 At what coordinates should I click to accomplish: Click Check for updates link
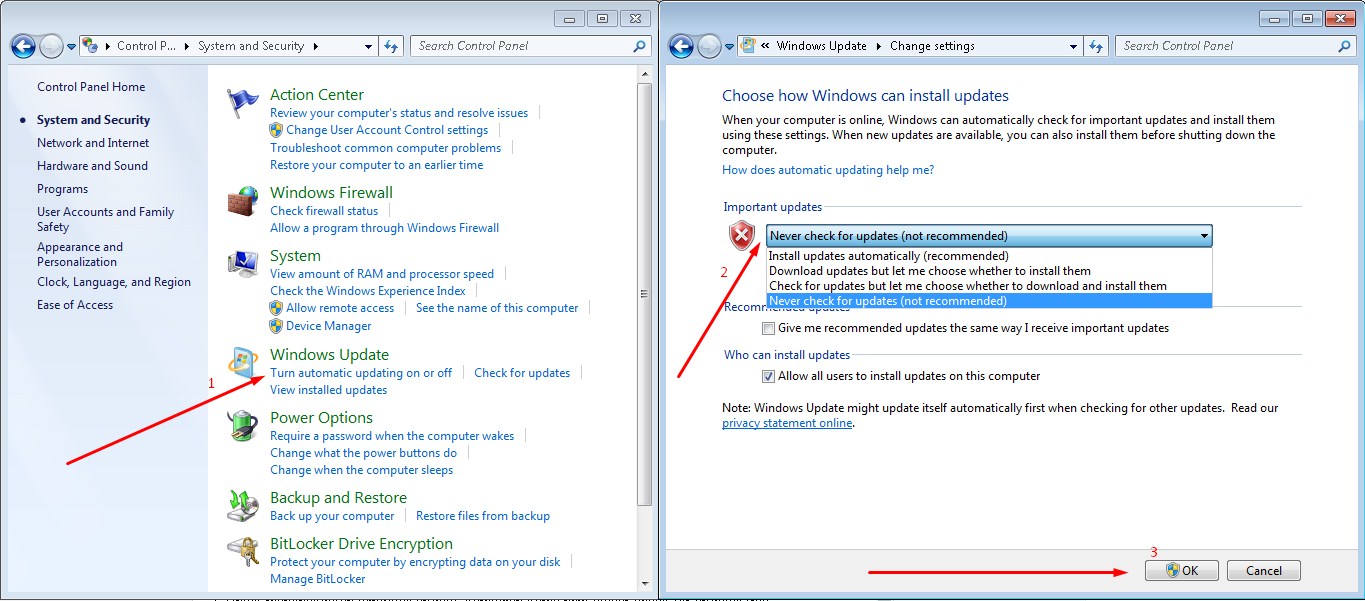tap(522, 373)
